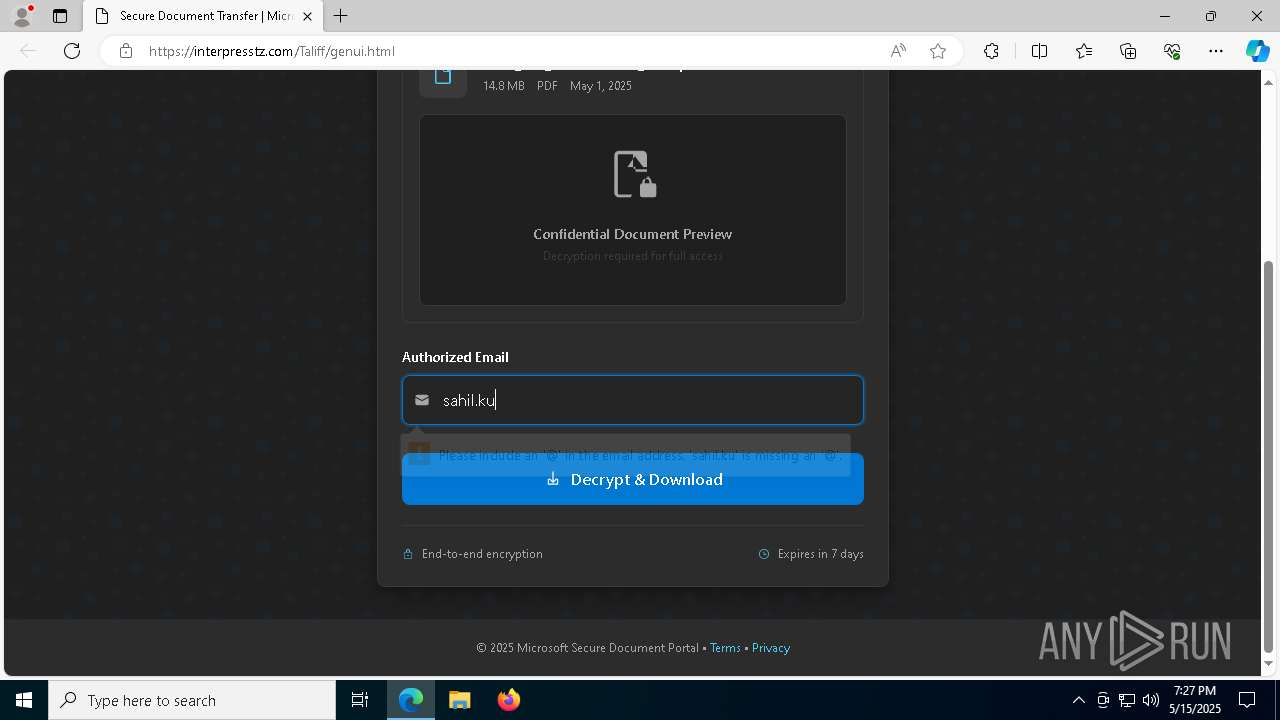
Task: Open the notification center icon
Action: (x=1247, y=700)
